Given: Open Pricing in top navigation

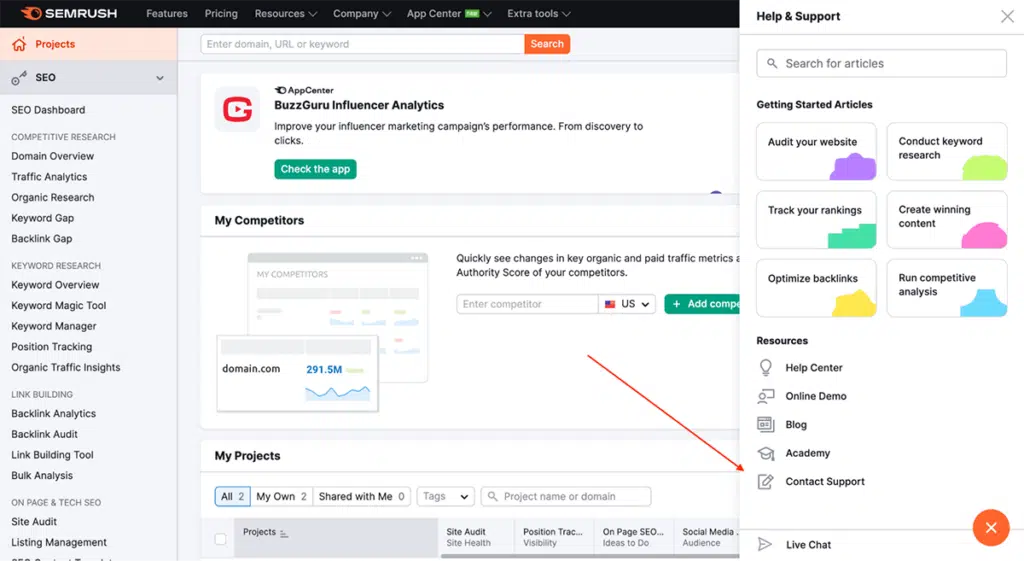Looking at the screenshot, I should (221, 14).
